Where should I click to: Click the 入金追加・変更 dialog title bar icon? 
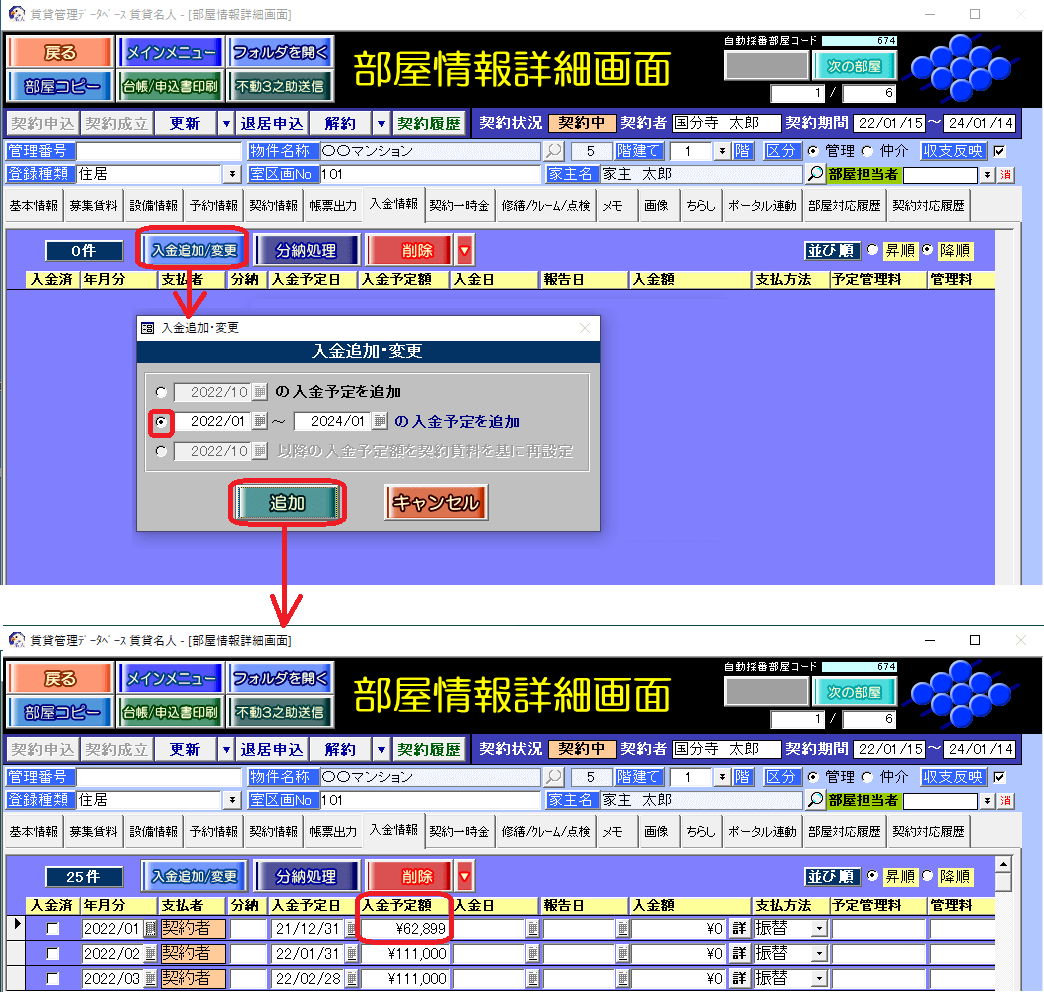point(148,327)
